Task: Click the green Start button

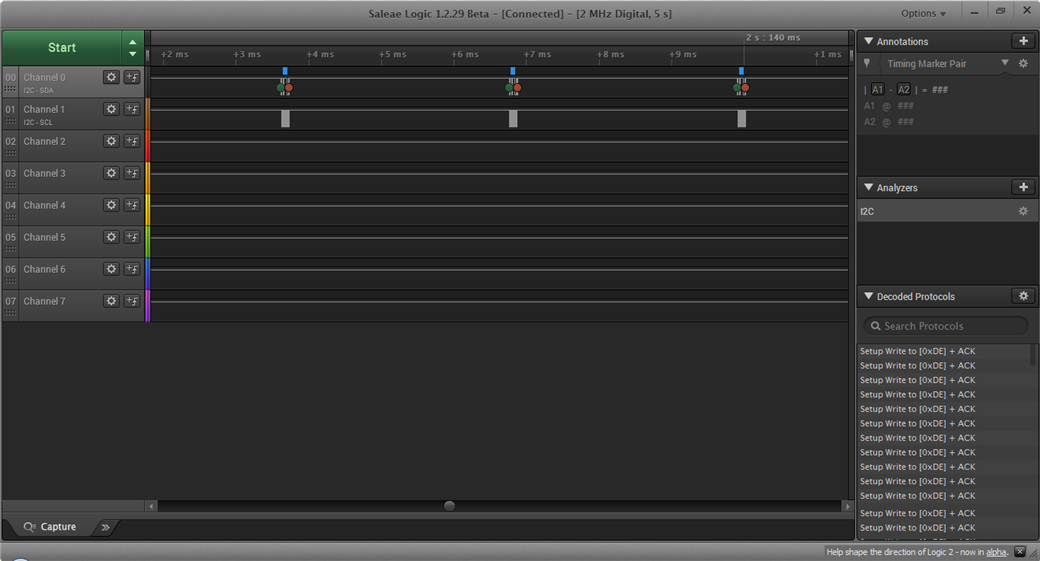Action: (62, 48)
